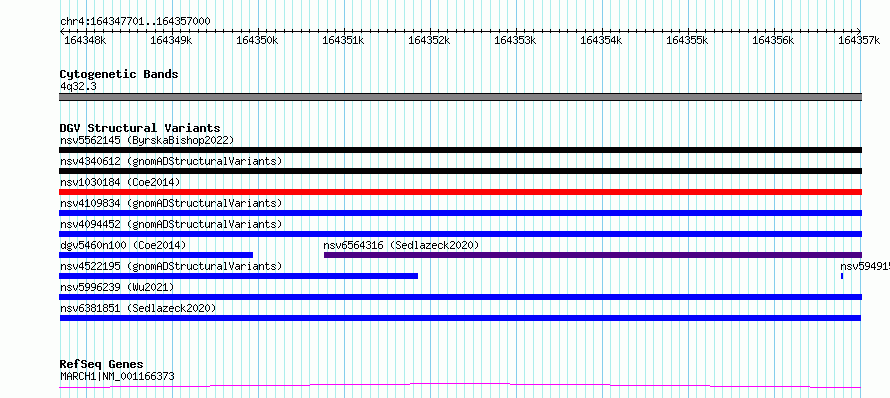
Task: Click the gray 4q32.3 cytogenetic band bar
Action: (460, 97)
